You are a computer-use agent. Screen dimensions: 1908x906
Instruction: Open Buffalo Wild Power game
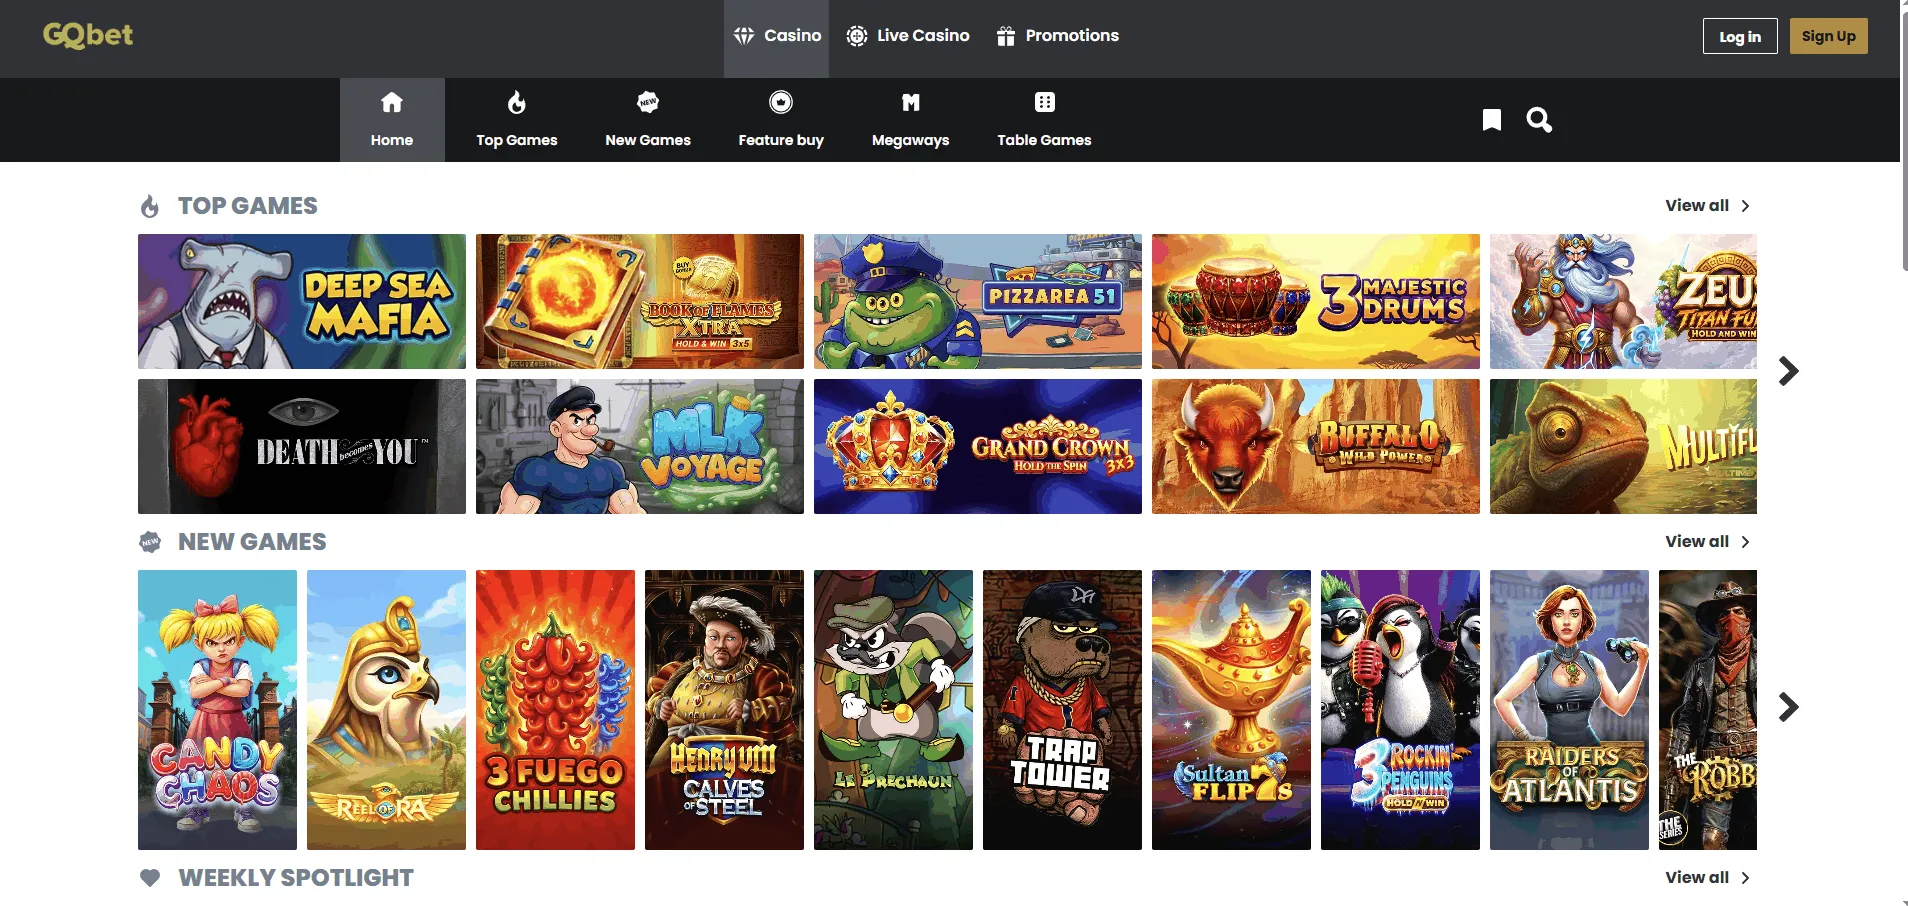point(1316,446)
